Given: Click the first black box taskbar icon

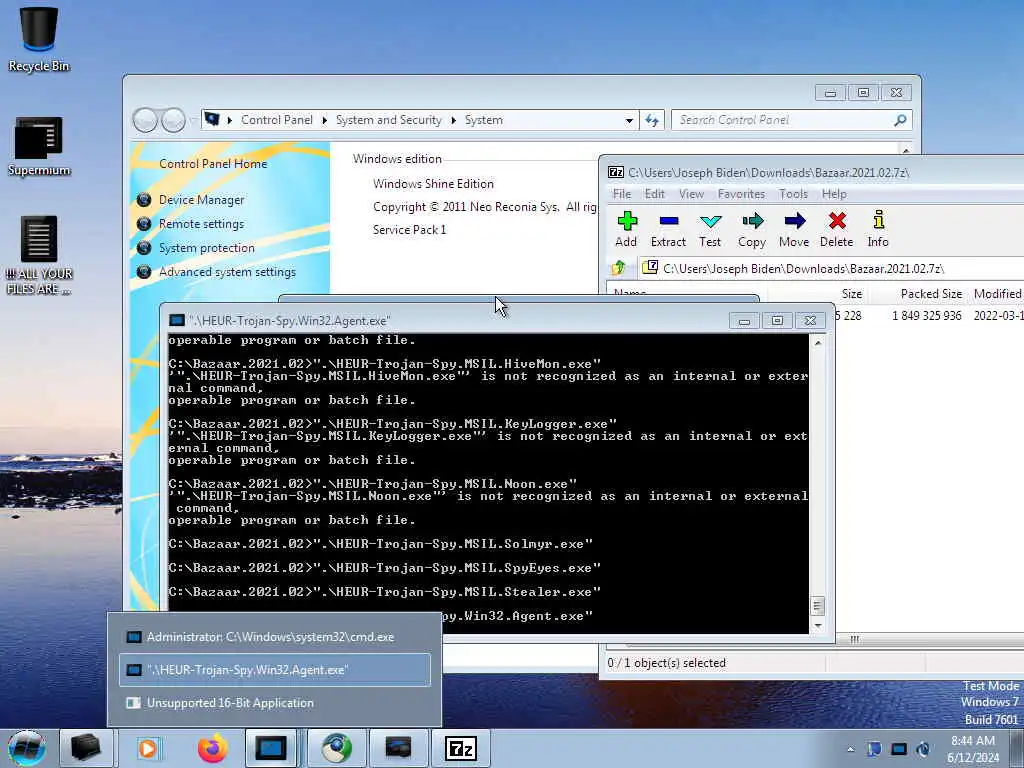Looking at the screenshot, I should 86,748.
